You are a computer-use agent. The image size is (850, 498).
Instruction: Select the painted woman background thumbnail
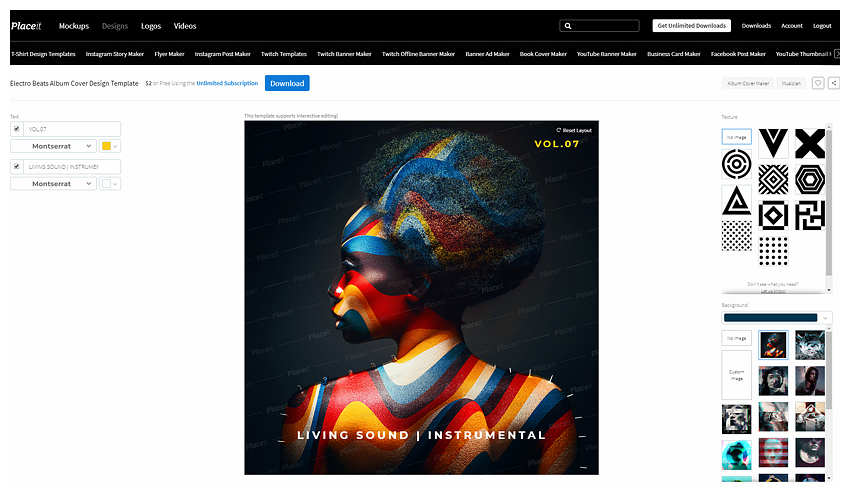773,345
